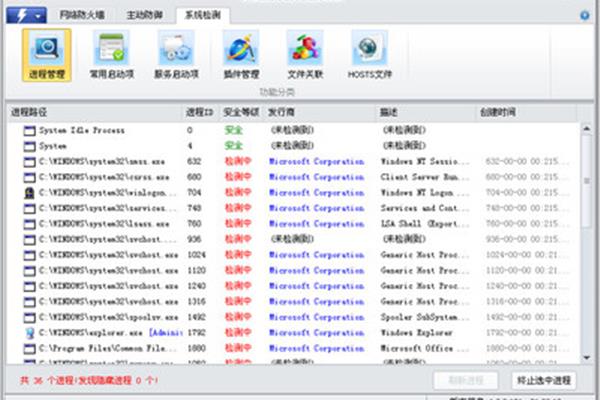Click the 'Microsoft Office' description cell
The height and width of the screenshot is (400, 600).
pyautogui.click(x=424, y=348)
